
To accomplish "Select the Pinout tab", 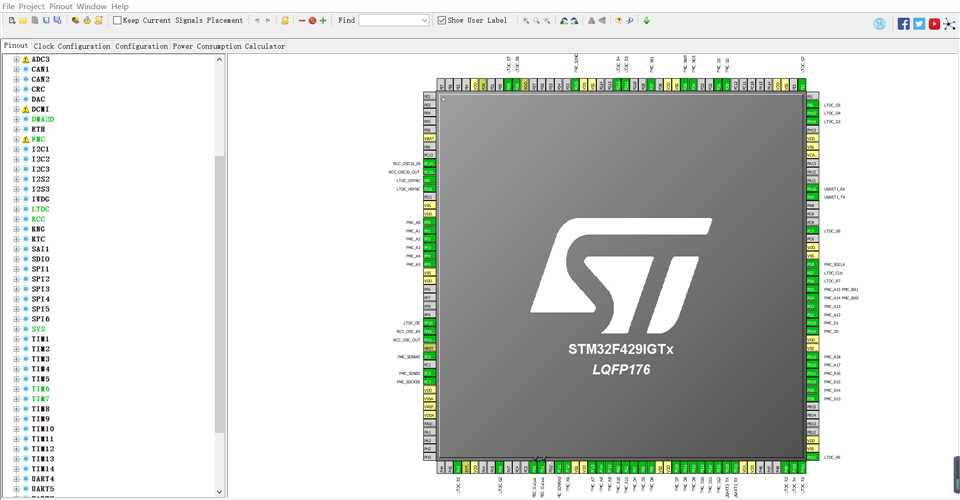I will [16, 45].
